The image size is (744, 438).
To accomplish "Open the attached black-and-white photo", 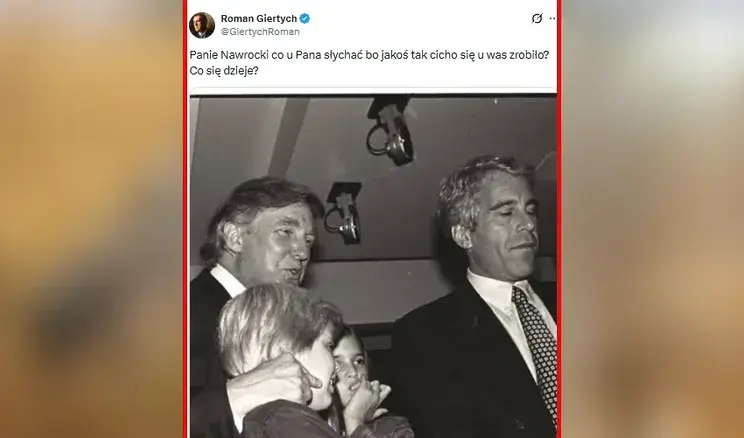I will [x=373, y=266].
